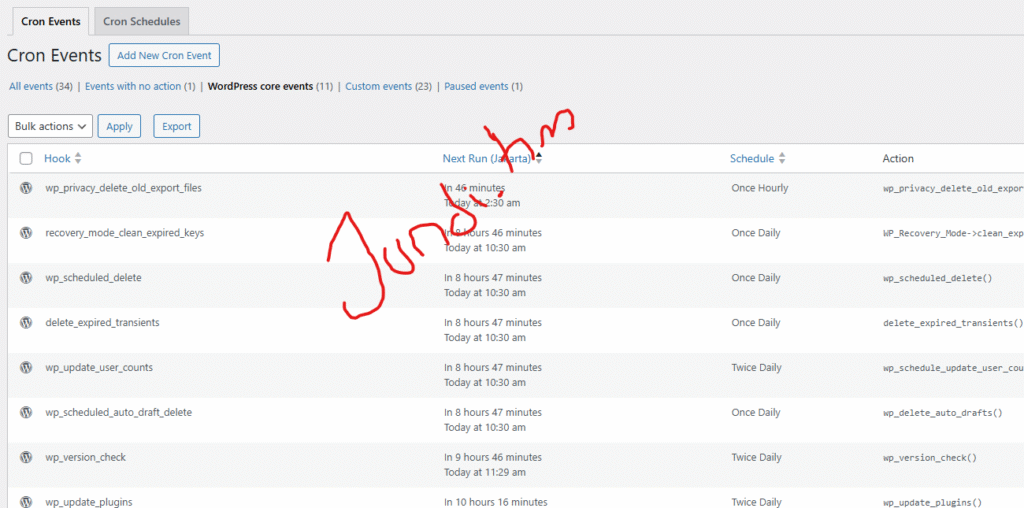
Task: Switch to the Cron Events tab
Action: 51,21
